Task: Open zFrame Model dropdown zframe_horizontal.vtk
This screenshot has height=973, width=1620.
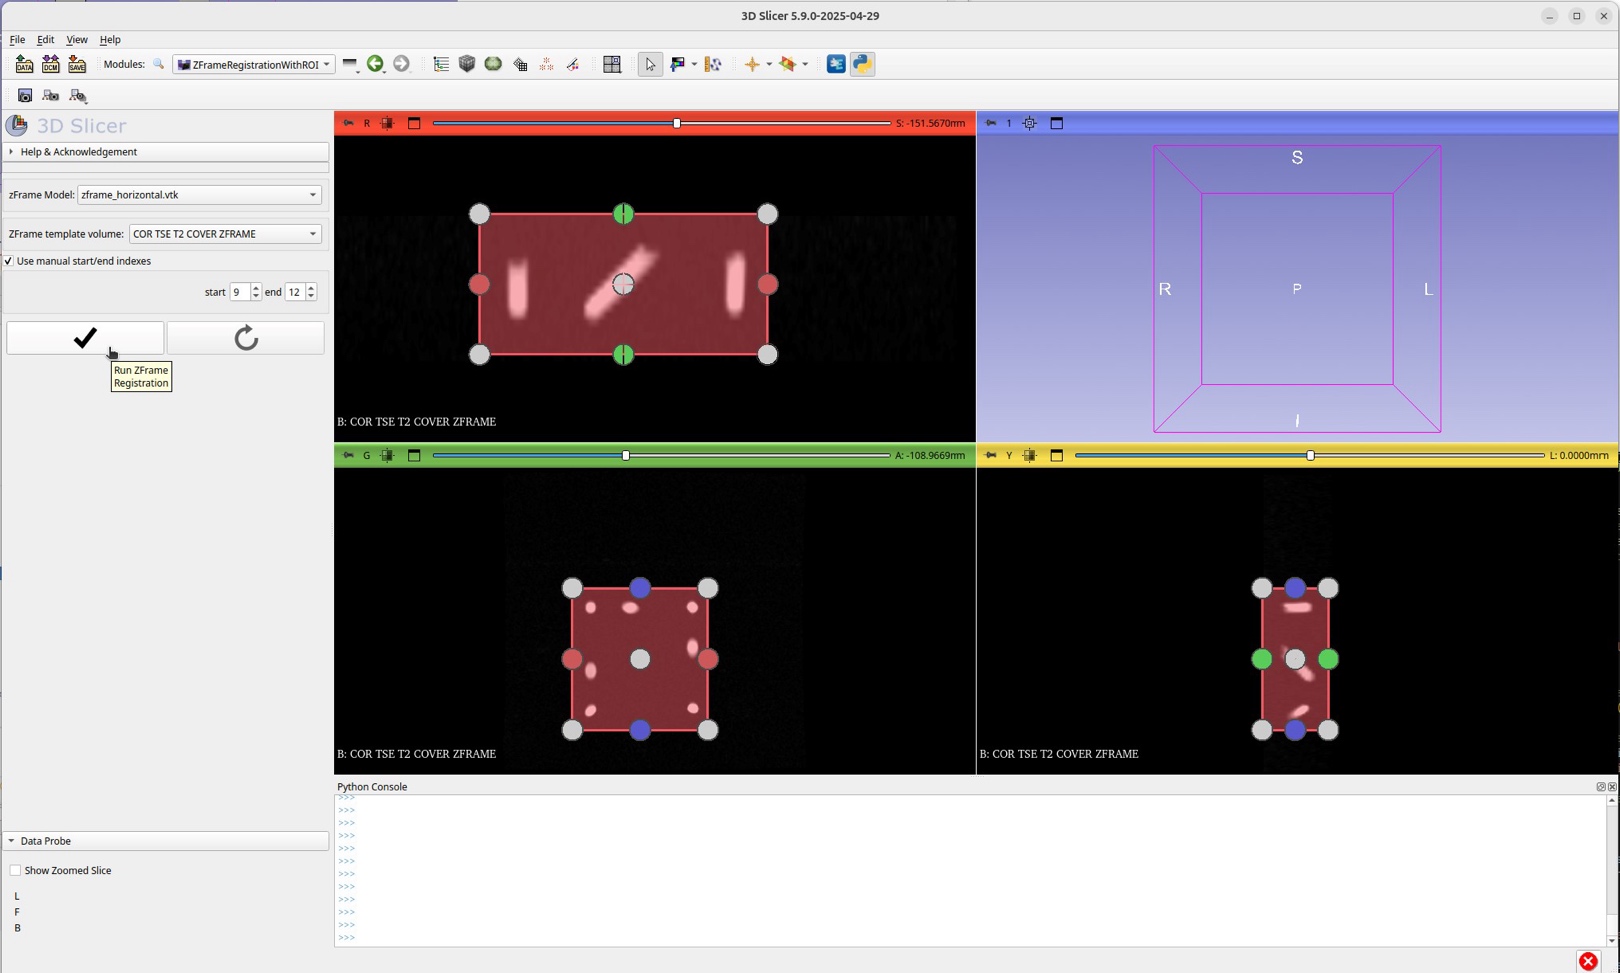Action: coord(199,195)
